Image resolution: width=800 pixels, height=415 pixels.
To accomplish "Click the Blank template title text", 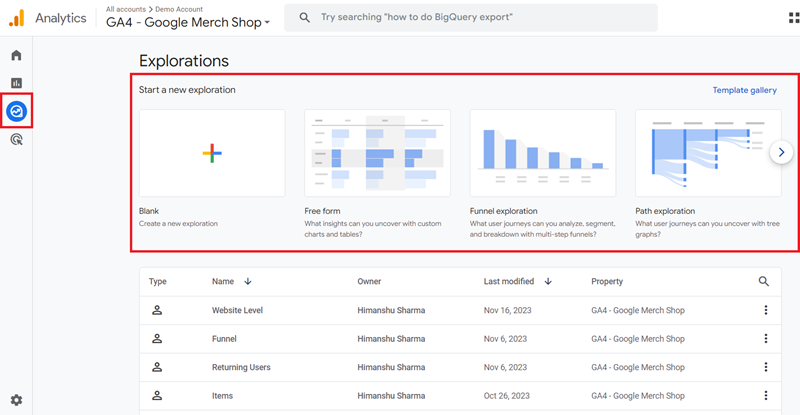I will point(148,211).
